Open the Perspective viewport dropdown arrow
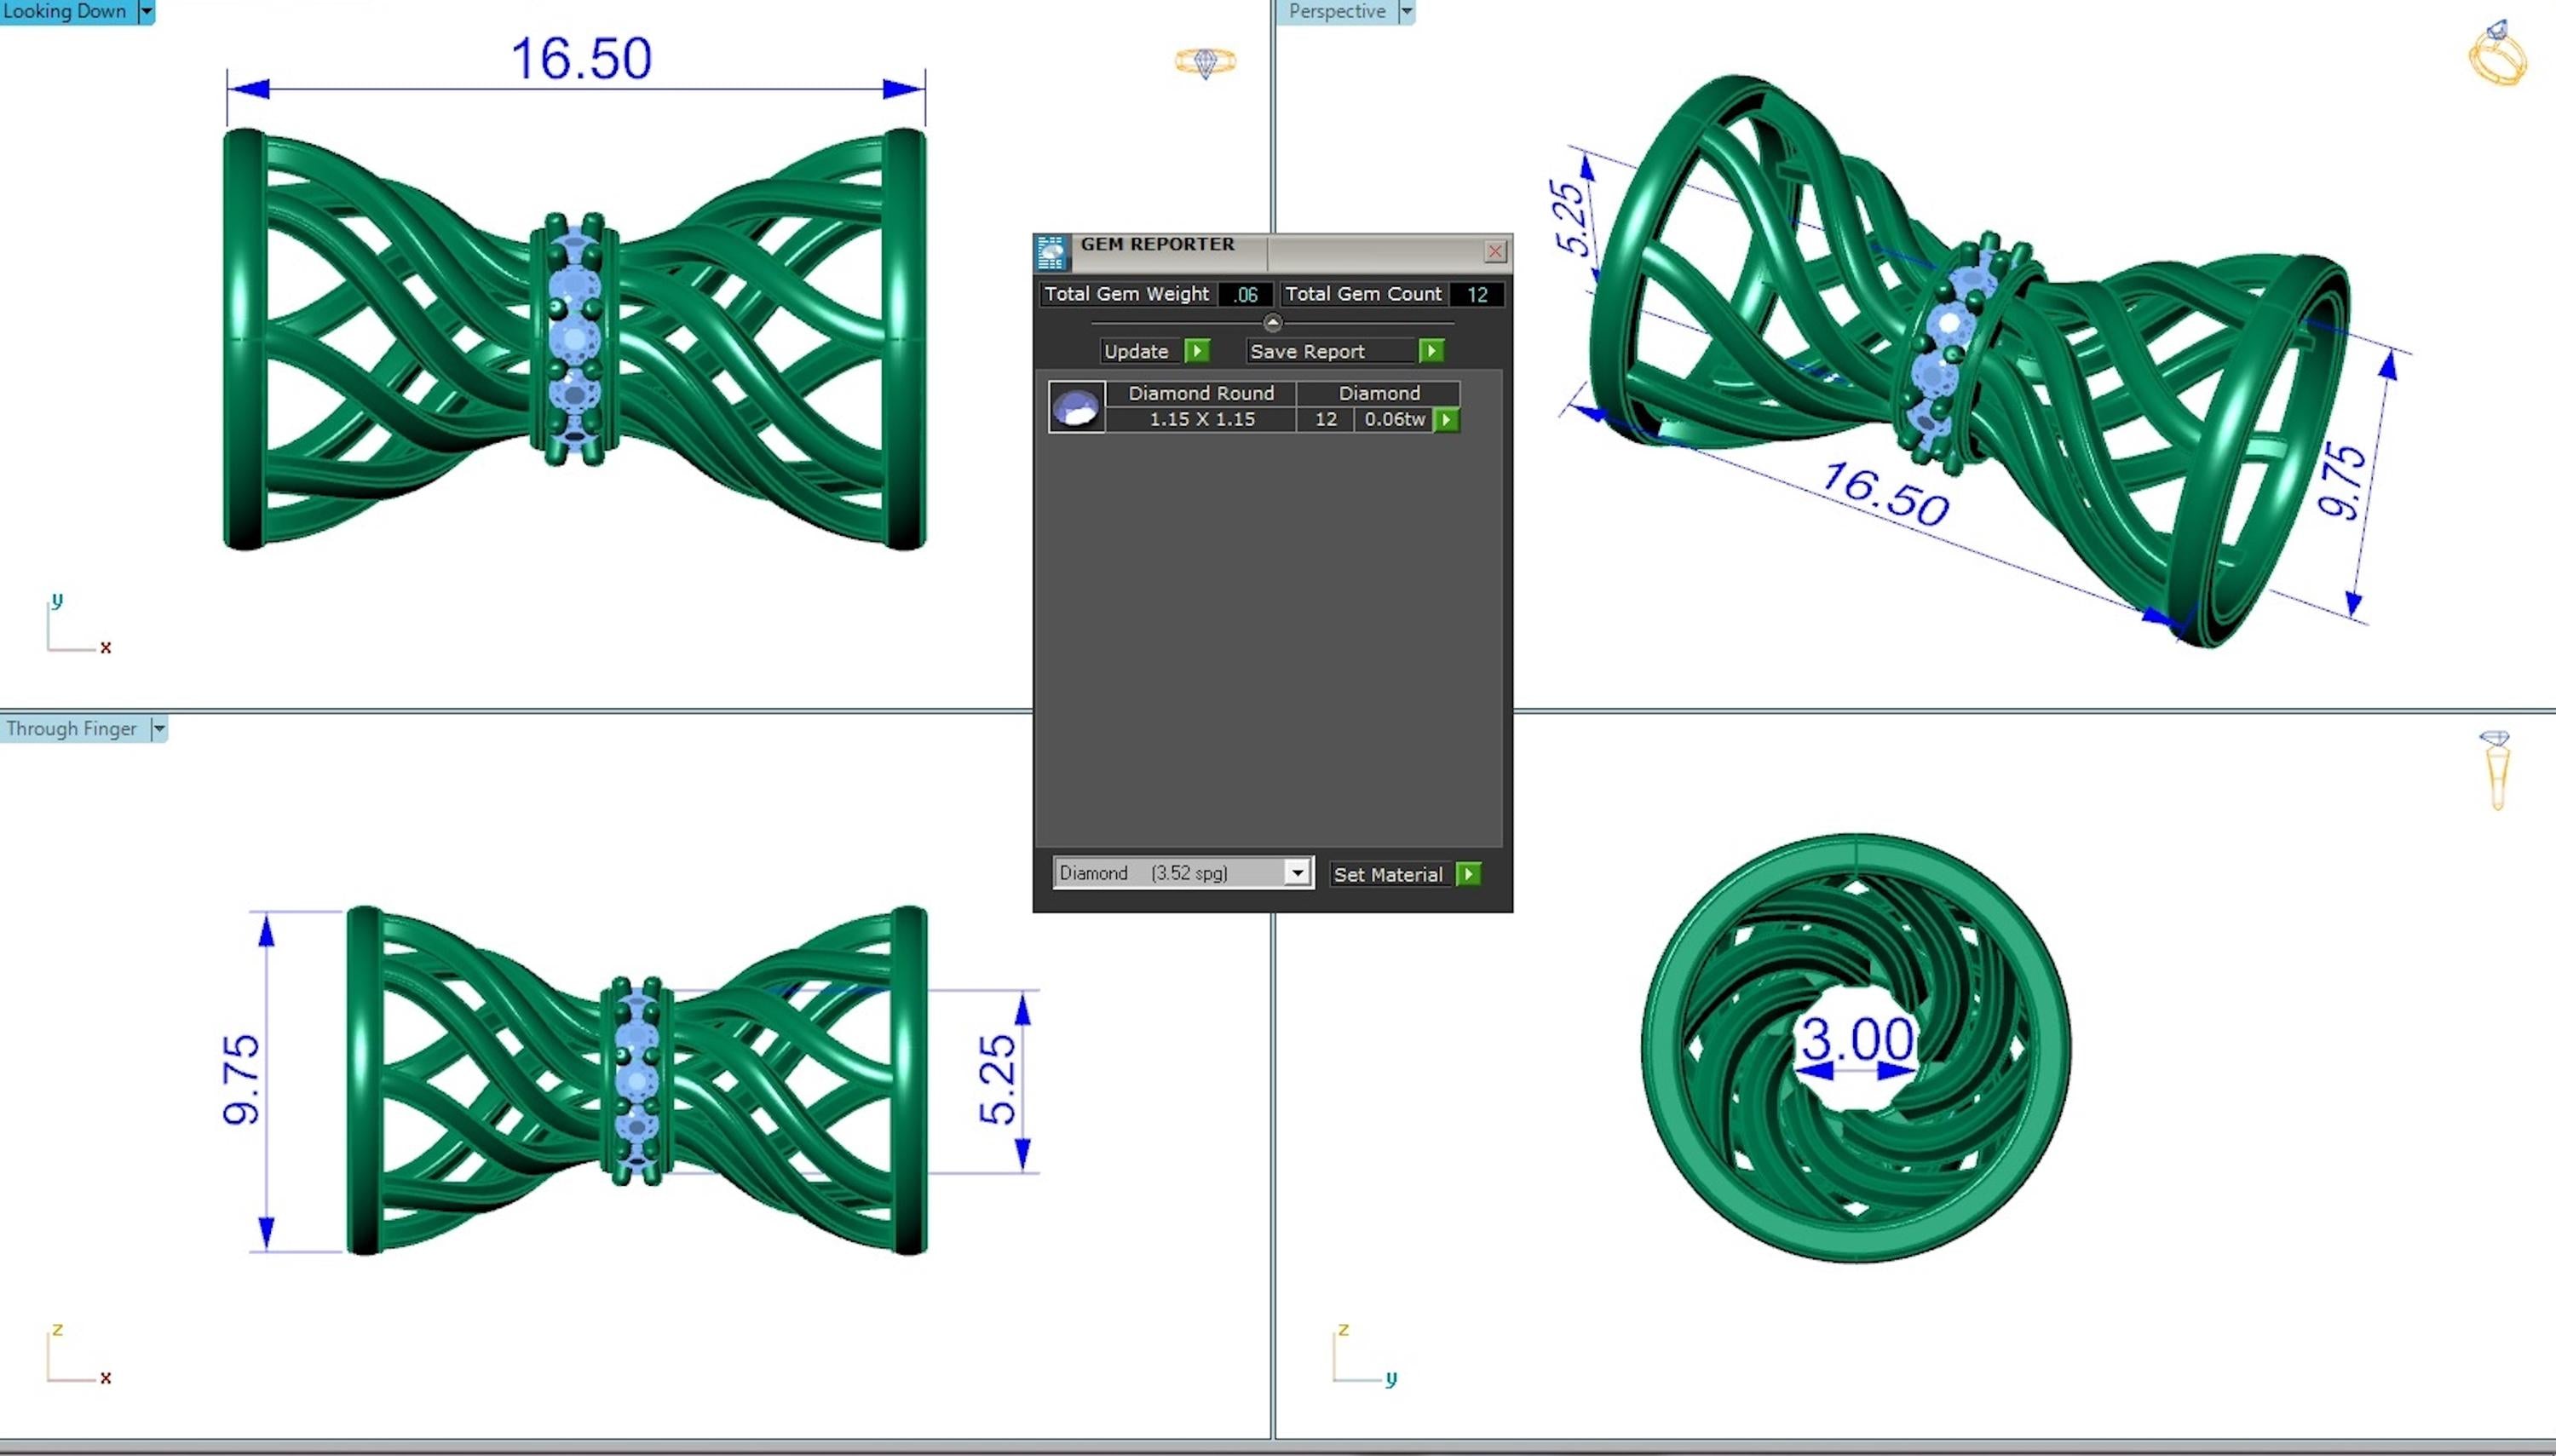This screenshot has height=1456, width=2556. pyautogui.click(x=1406, y=11)
